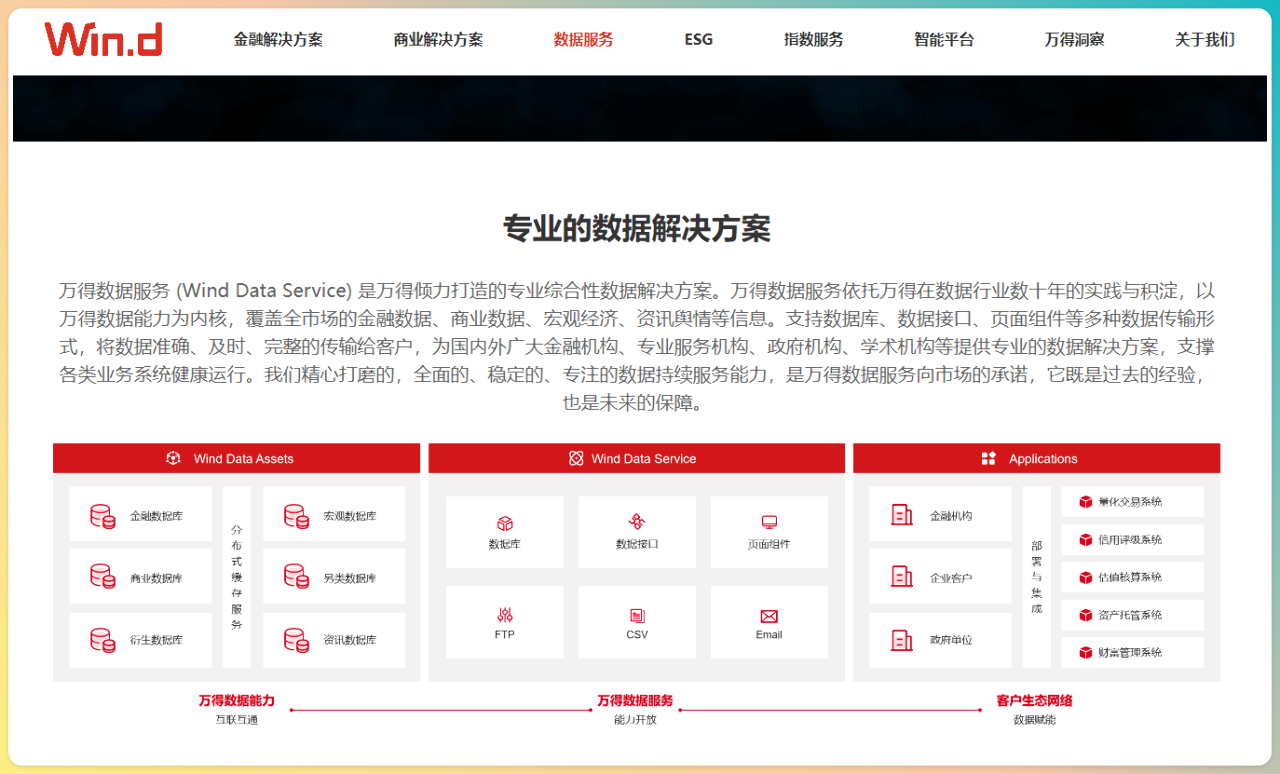The height and width of the screenshot is (774, 1280).
Task: Open the 商业解决方案 menu
Action: coord(438,40)
